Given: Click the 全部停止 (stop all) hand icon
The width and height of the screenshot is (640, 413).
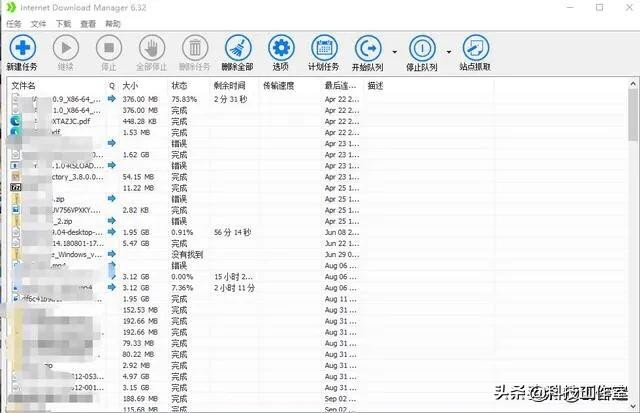Looking at the screenshot, I should (x=151, y=48).
